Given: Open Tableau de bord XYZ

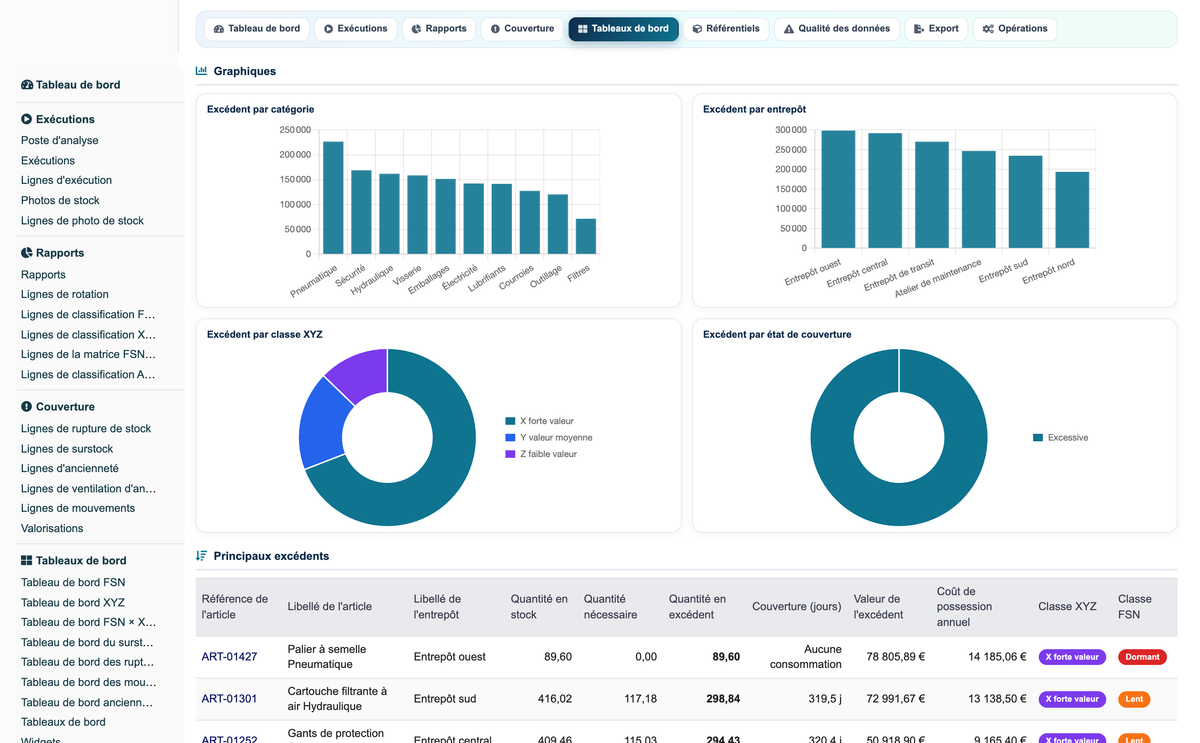Looking at the screenshot, I should [x=73, y=603].
